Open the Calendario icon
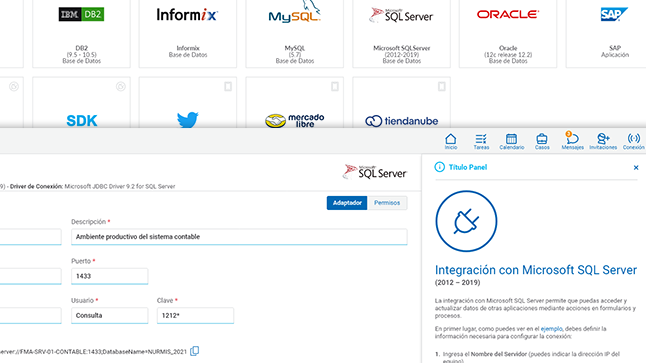This screenshot has width=646, height=363. point(512,141)
